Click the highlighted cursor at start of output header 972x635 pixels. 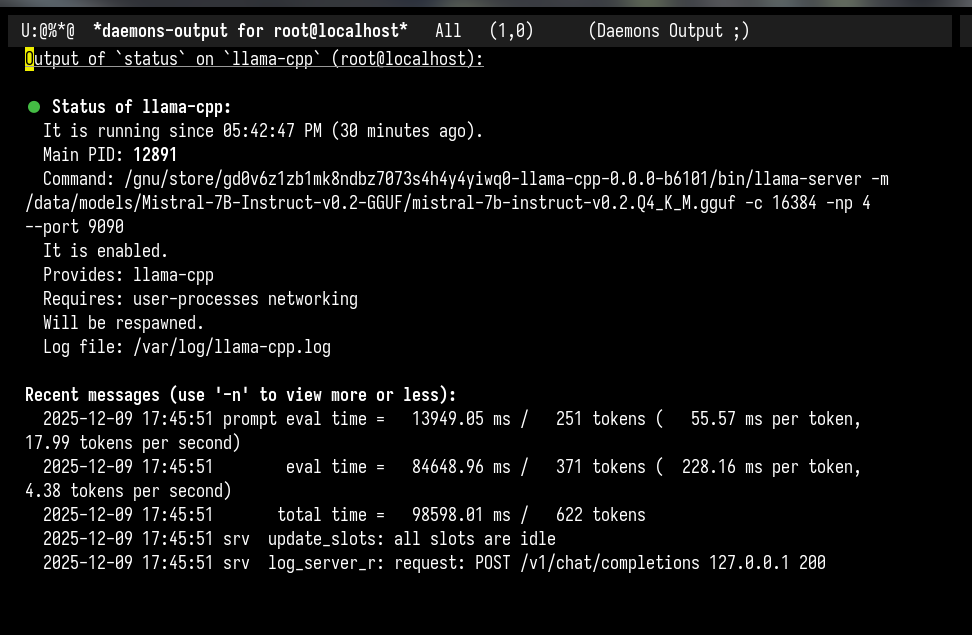[29, 59]
